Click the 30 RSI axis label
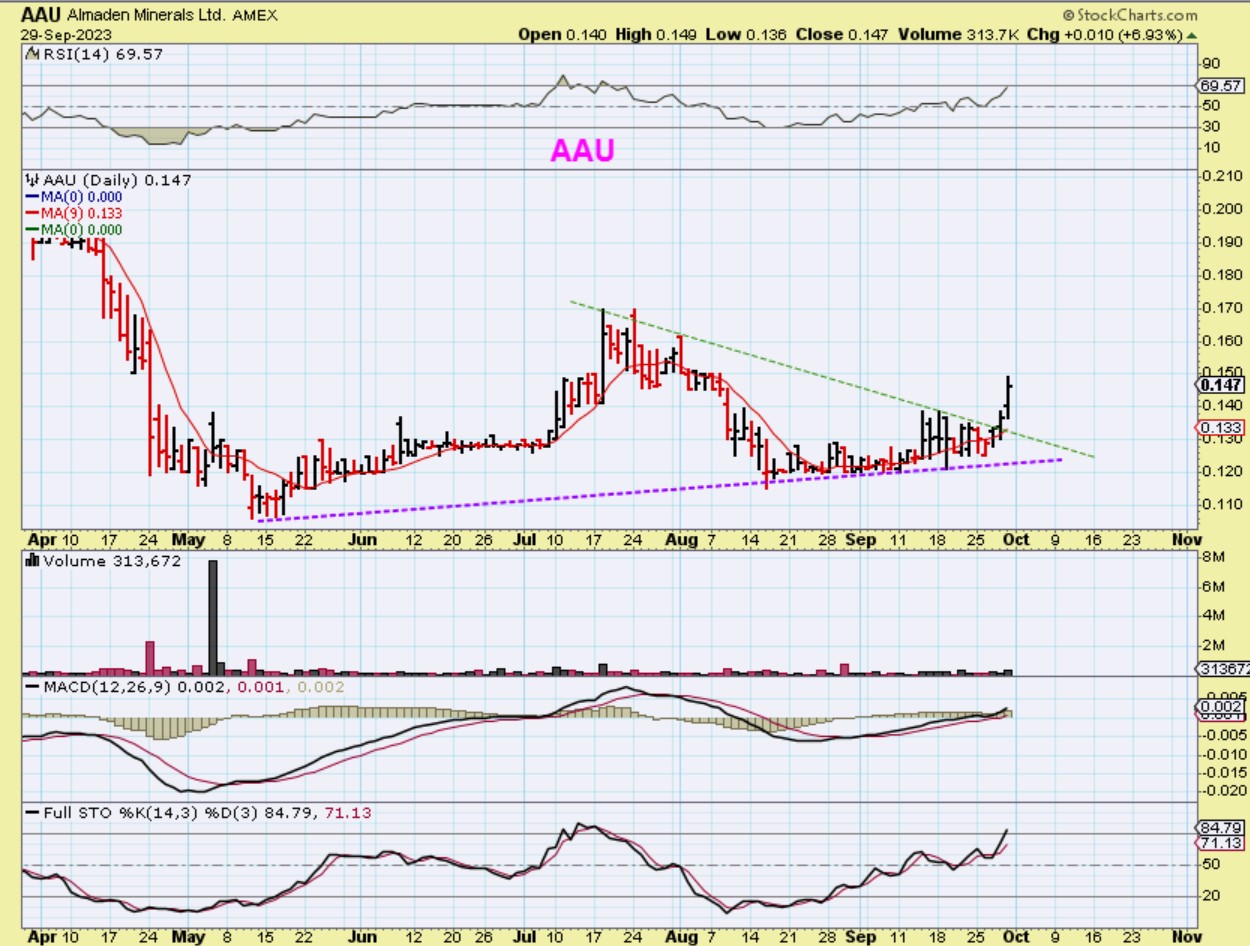Image resolution: width=1250 pixels, height=946 pixels. (x=1210, y=126)
